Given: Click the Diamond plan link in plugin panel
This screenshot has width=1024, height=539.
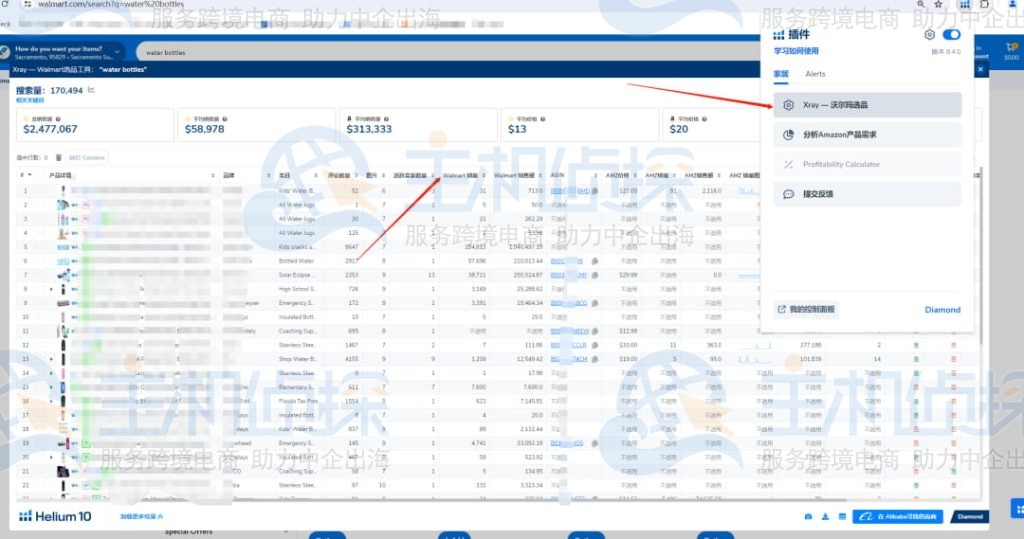Looking at the screenshot, I should pyautogui.click(x=942, y=310).
